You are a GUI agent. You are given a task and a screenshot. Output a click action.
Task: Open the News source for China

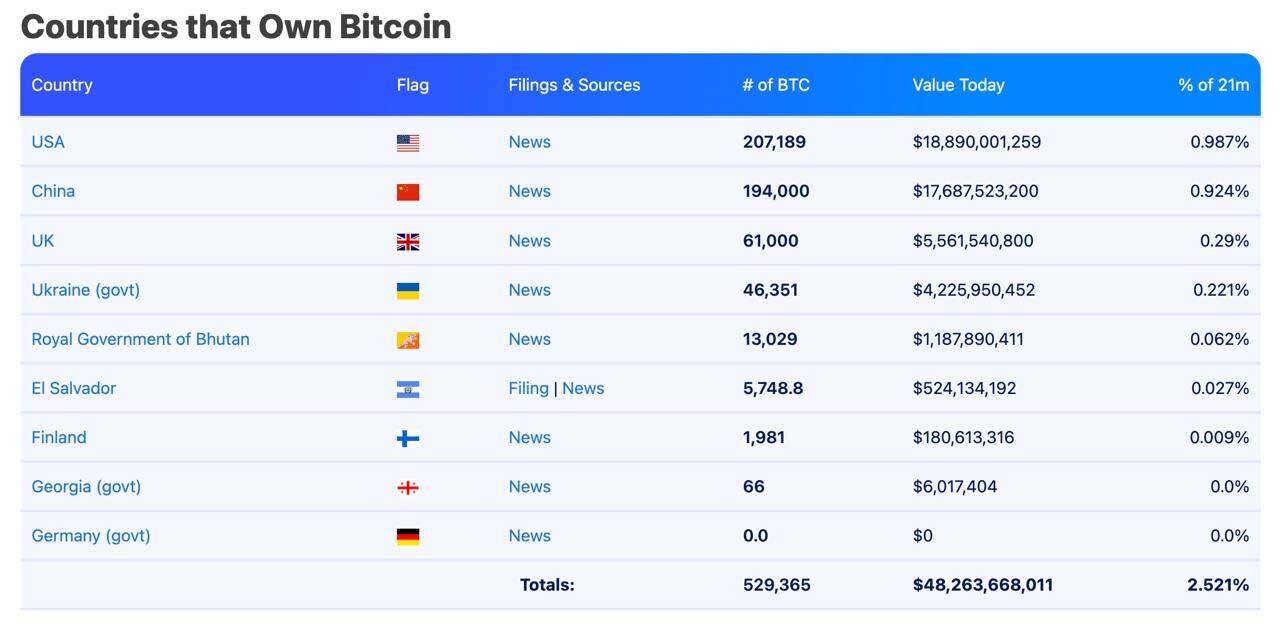pyautogui.click(x=529, y=191)
